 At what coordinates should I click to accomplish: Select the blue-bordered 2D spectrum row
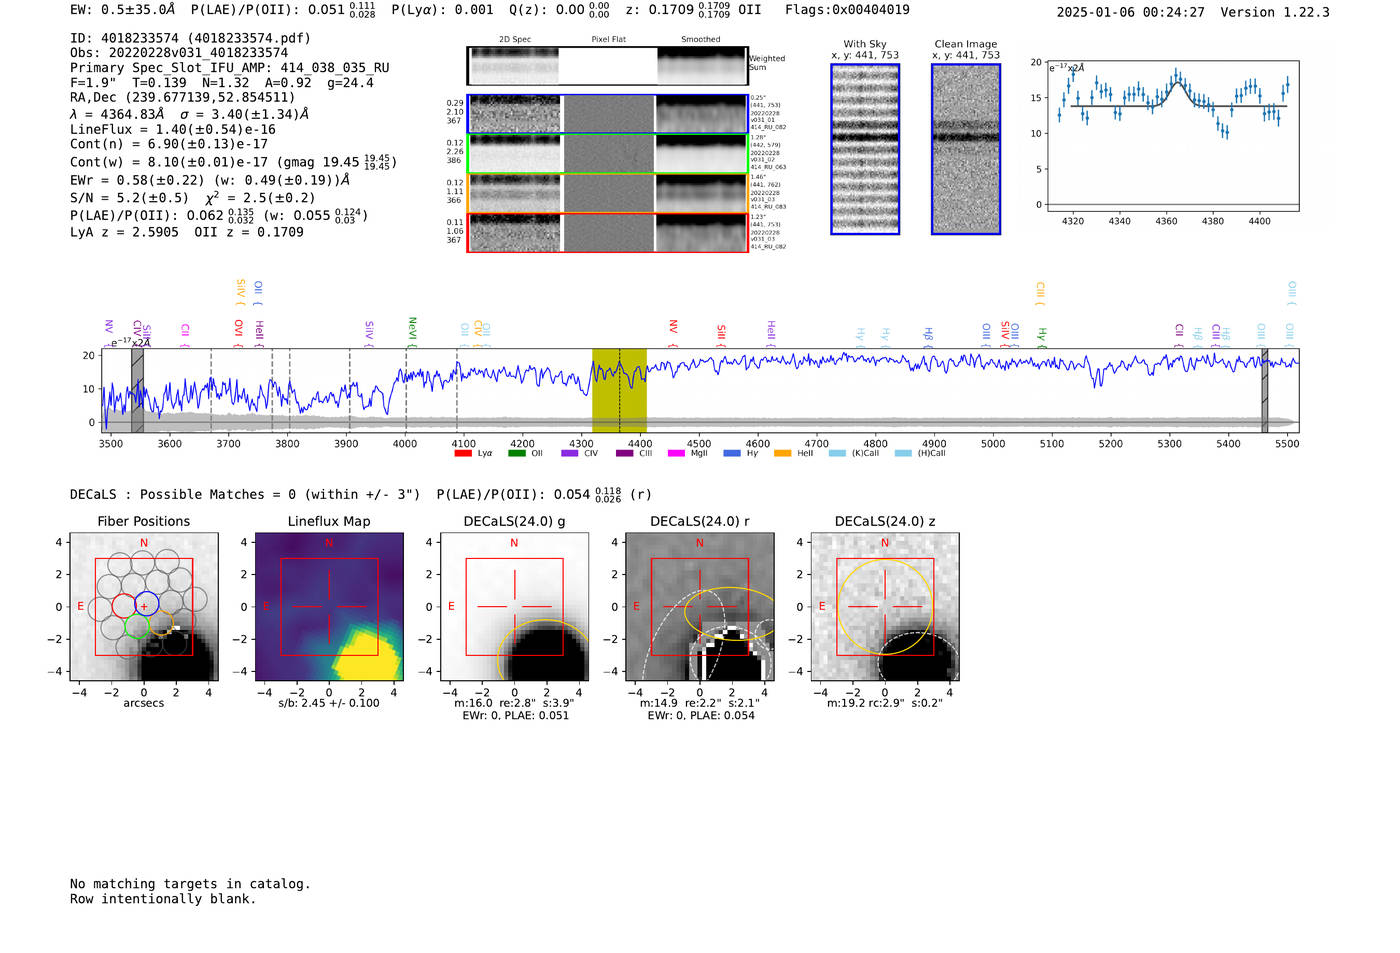point(607,114)
